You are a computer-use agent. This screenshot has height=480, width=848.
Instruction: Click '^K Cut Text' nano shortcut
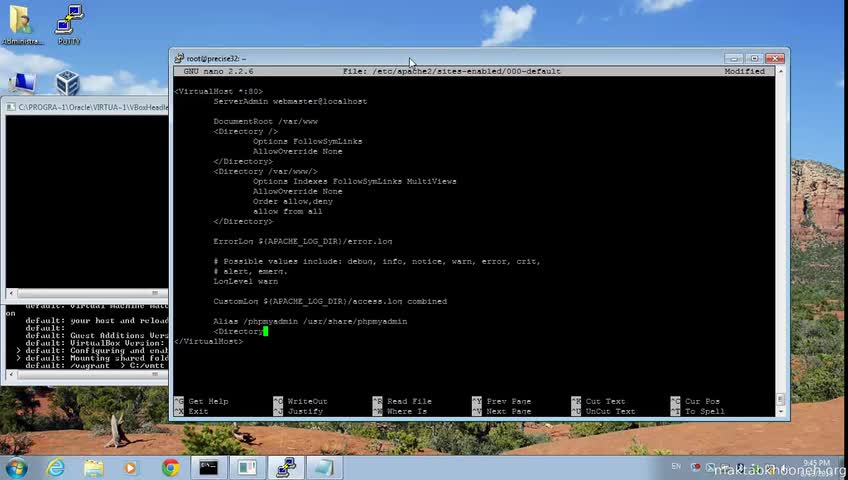598,402
